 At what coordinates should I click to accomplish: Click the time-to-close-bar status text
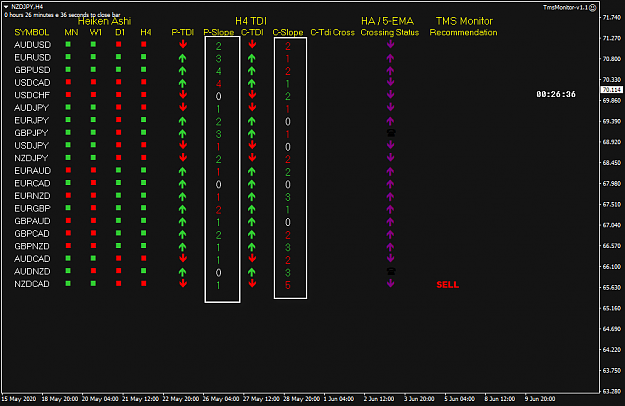pos(63,15)
